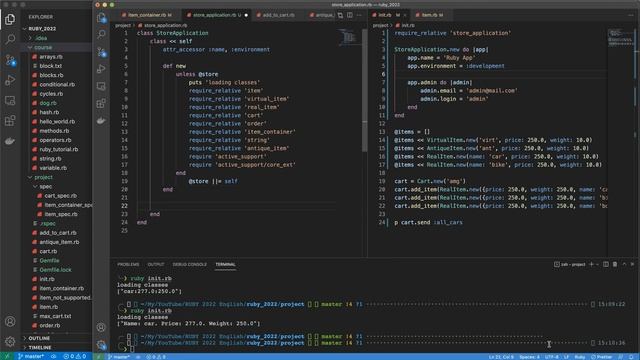Expand the OUTLINE section
Viewport: 640px width, 360px height.
(x=39, y=338)
